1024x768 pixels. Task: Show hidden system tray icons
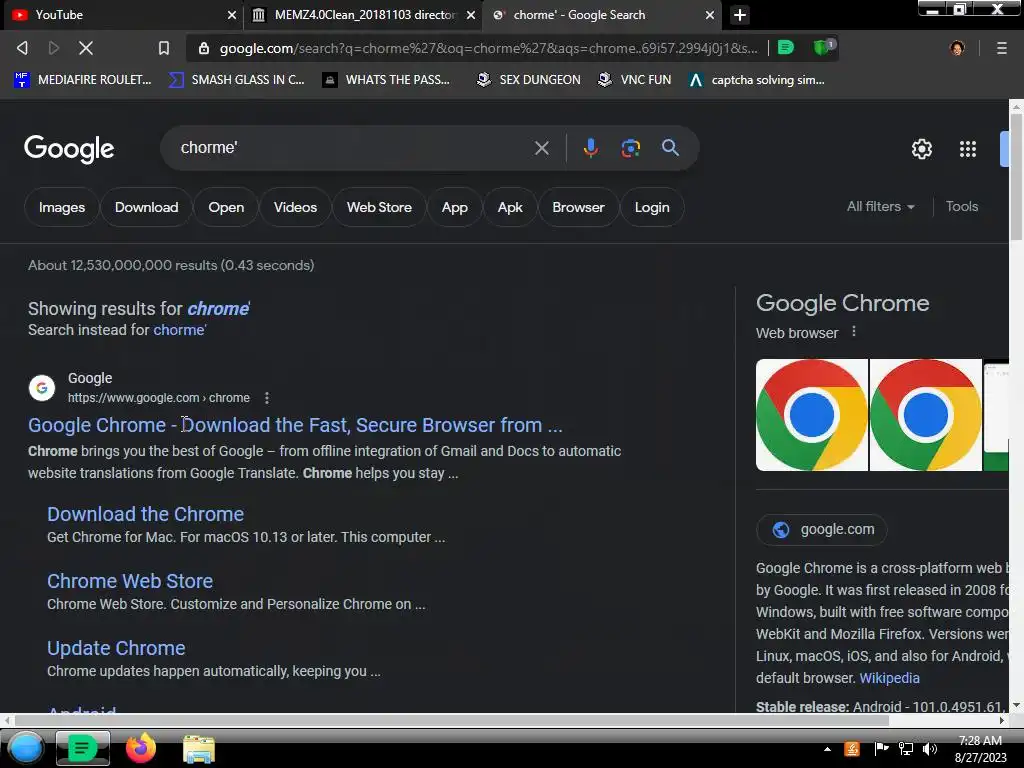(827, 749)
